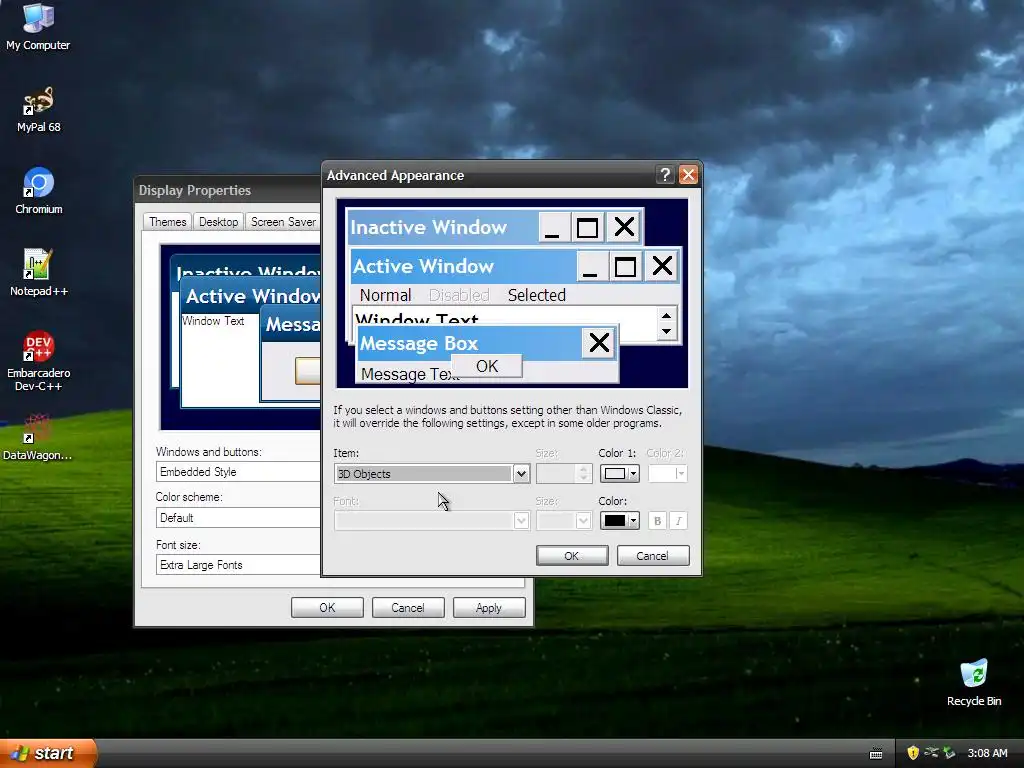
Task: Click the item Size stepper field
Action: pyautogui.click(x=564, y=473)
